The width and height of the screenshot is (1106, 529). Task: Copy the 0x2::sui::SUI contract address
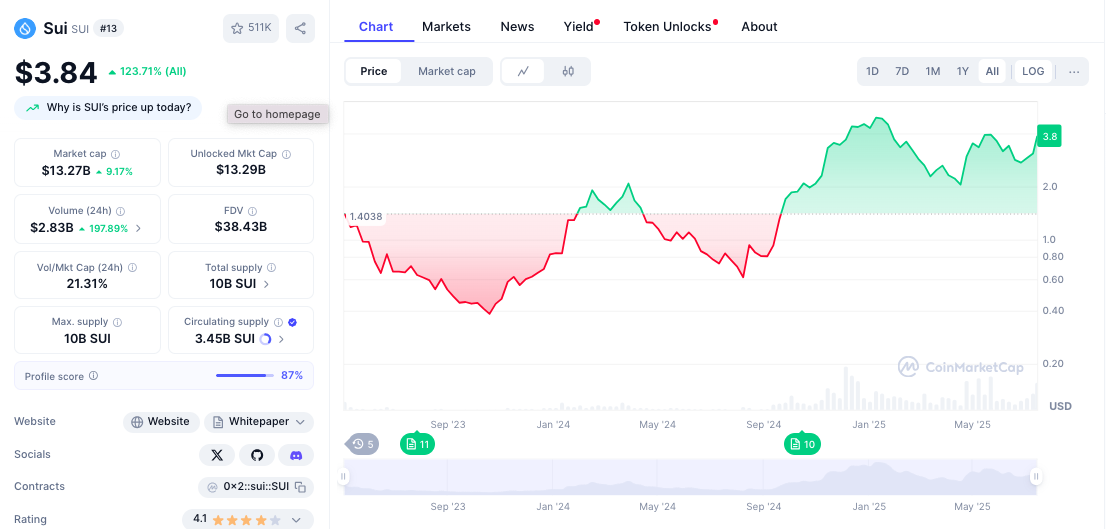point(299,487)
